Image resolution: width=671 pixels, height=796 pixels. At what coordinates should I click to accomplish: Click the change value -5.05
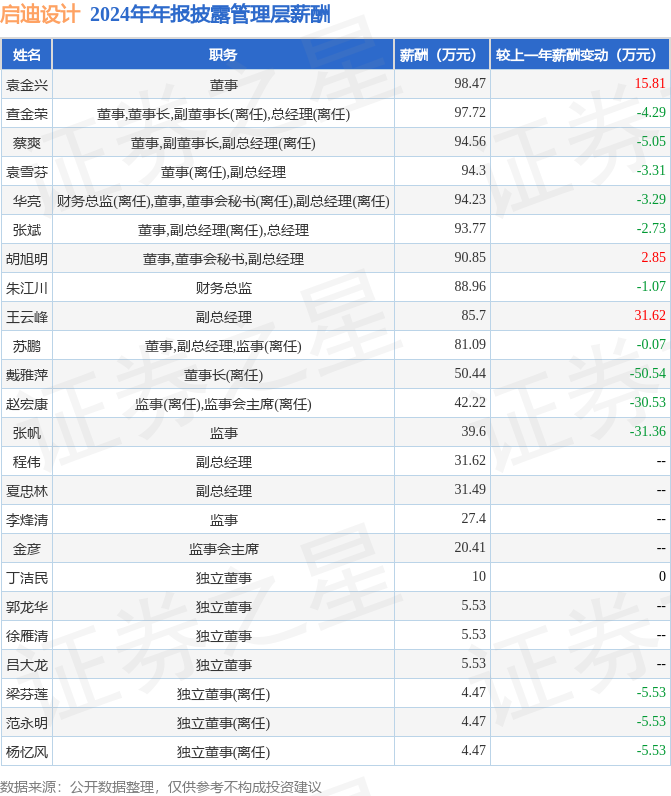tap(651, 141)
